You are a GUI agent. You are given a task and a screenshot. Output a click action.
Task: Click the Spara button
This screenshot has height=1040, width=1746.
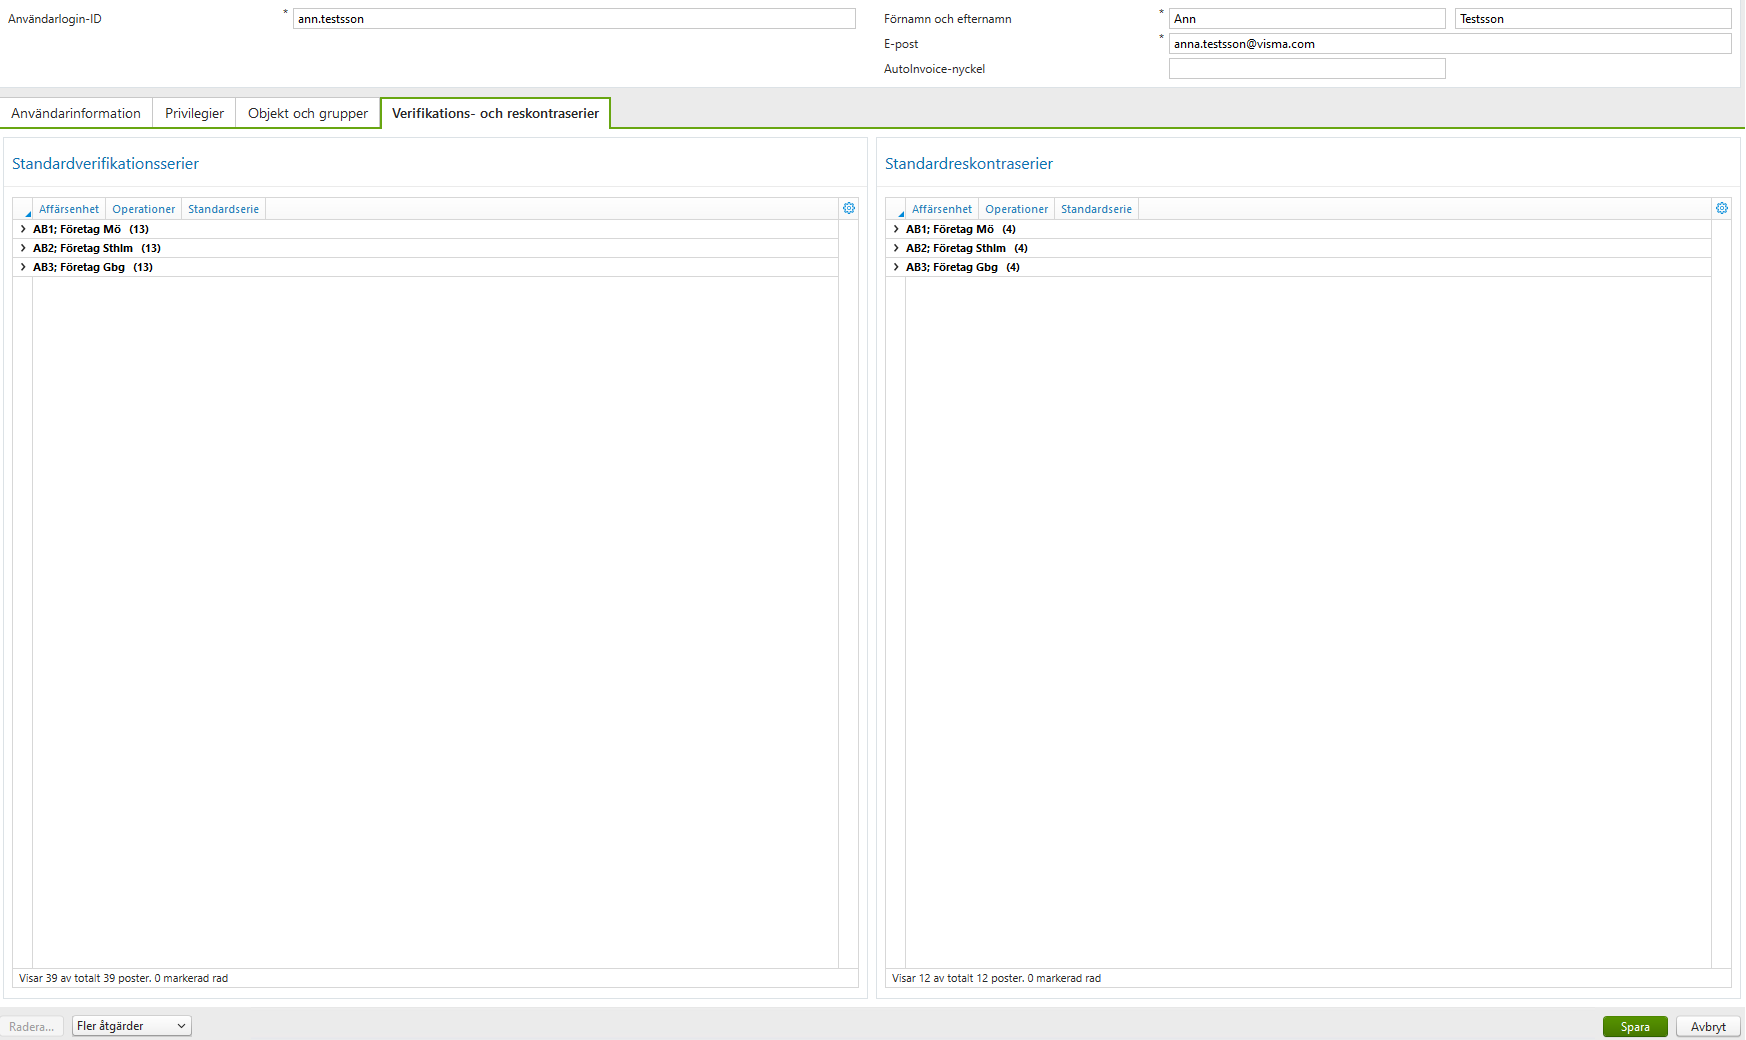(1635, 1026)
